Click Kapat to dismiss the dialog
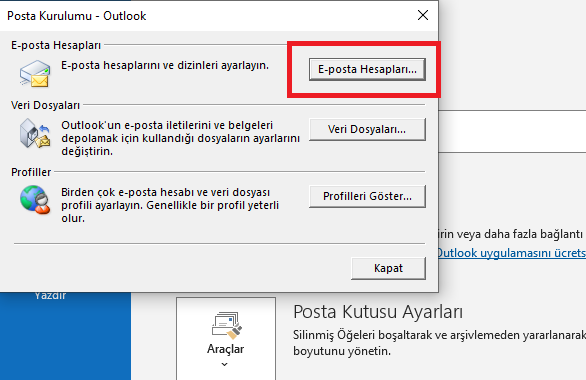Screen dimensions: 586x380 click(x=388, y=268)
